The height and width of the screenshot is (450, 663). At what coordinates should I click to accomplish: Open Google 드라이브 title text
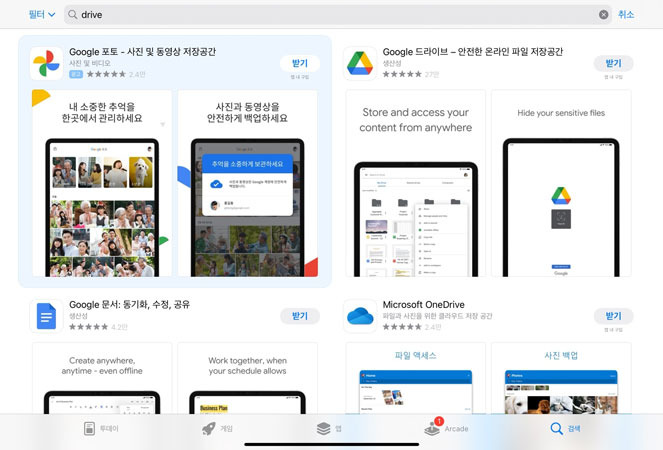[x=473, y=52]
